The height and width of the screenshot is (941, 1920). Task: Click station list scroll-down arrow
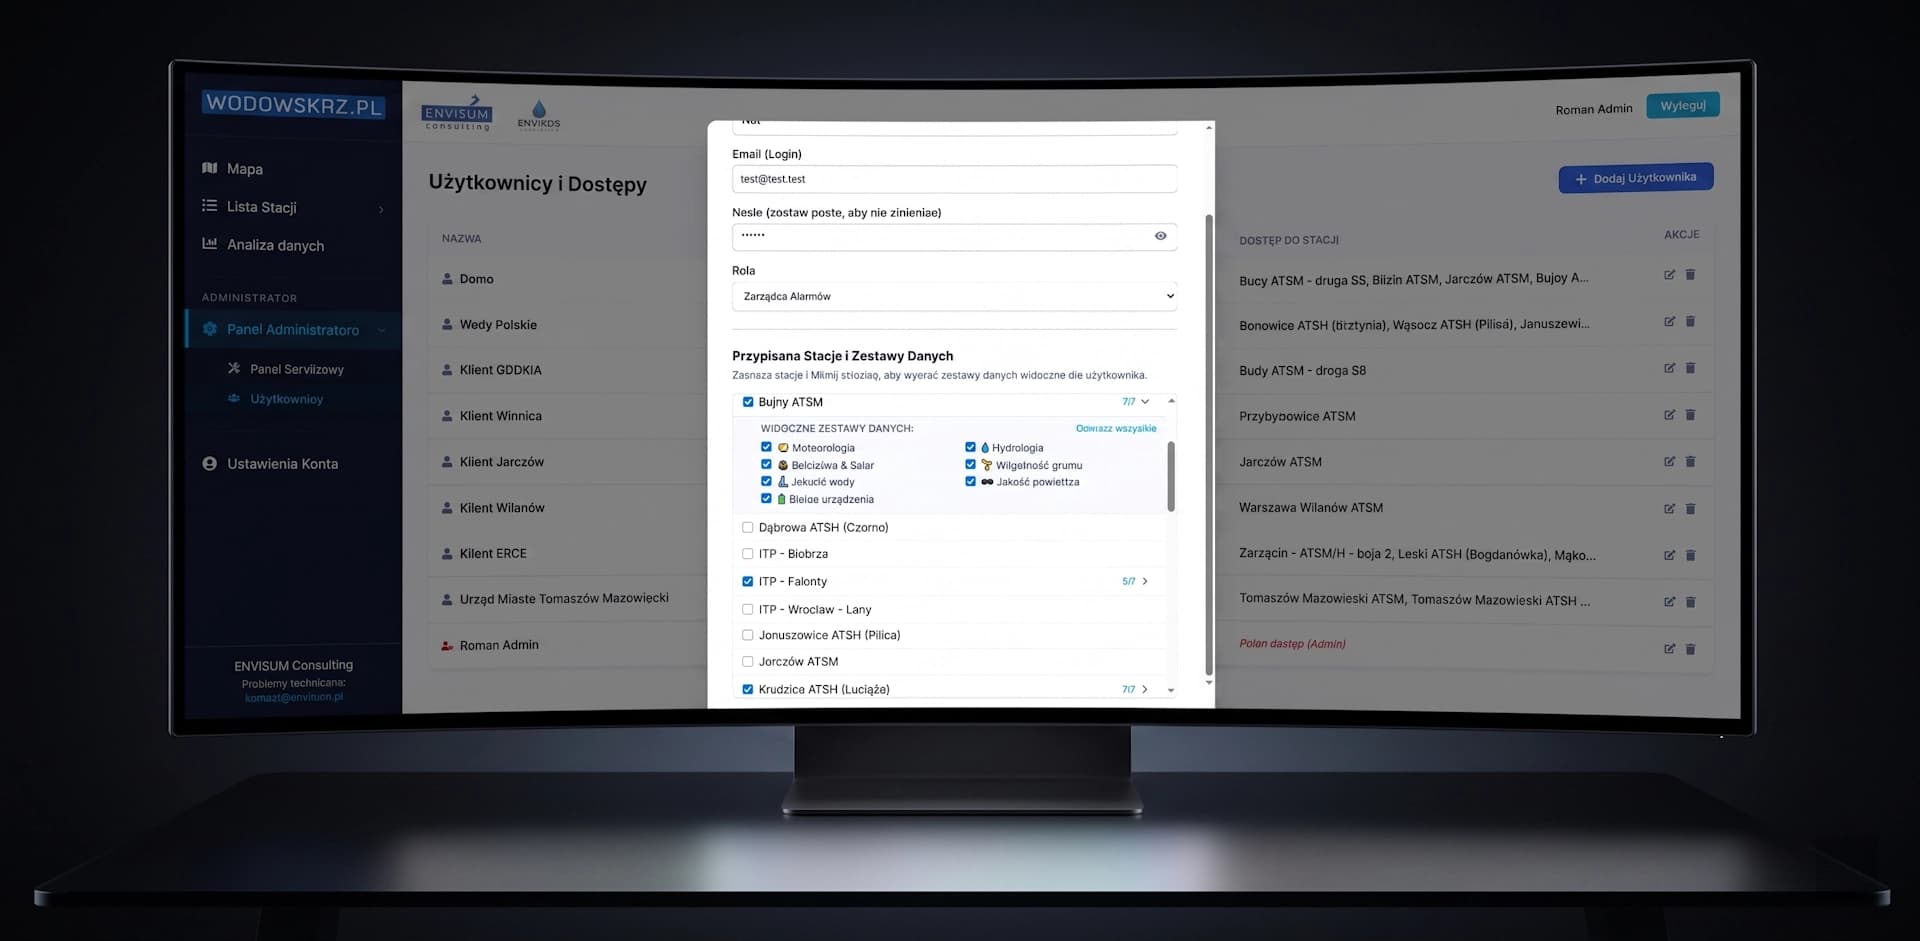1171,690
